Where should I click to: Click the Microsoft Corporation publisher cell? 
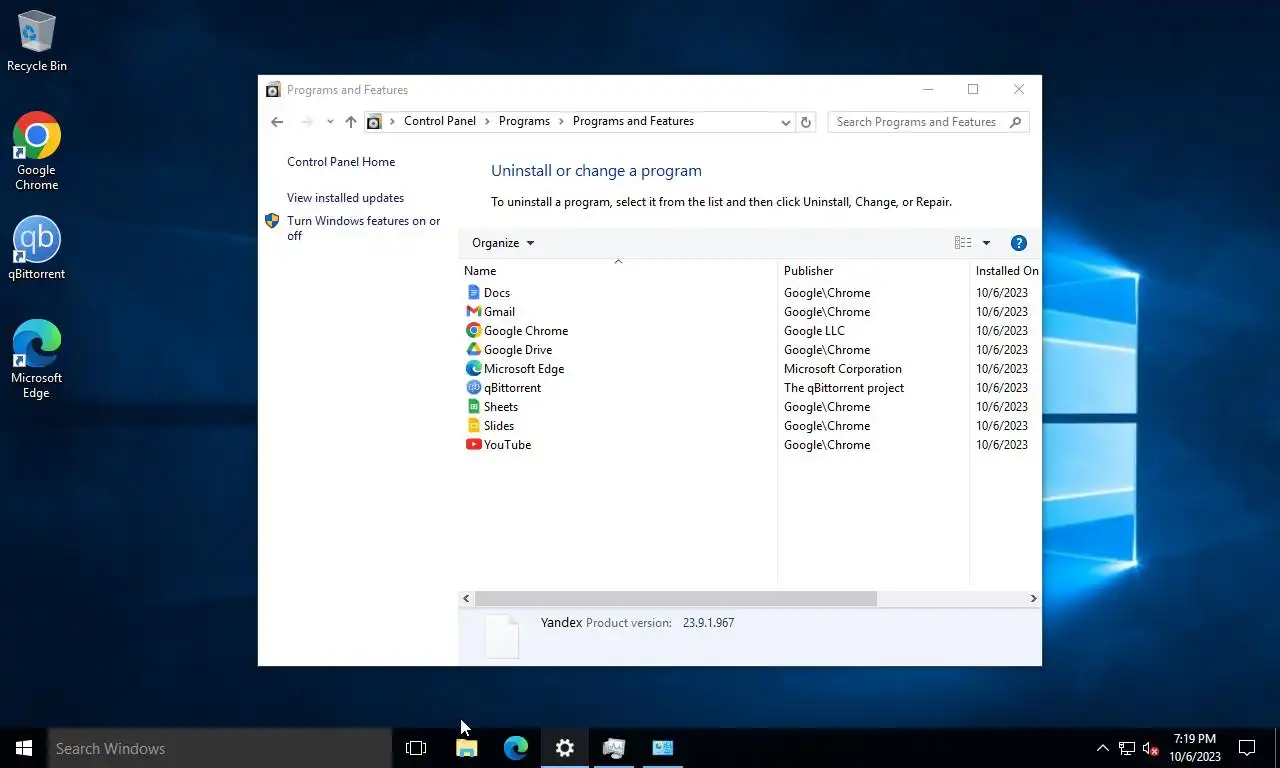click(843, 368)
